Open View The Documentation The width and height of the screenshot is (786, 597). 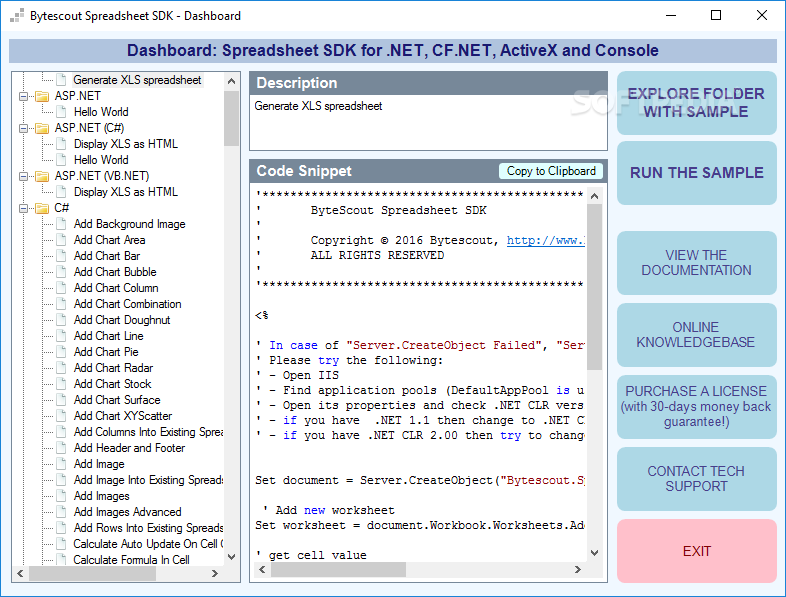coord(696,263)
